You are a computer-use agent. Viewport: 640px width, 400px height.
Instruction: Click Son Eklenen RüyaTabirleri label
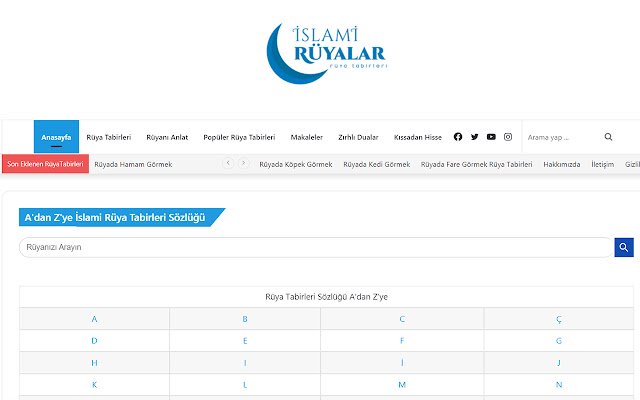pos(45,164)
